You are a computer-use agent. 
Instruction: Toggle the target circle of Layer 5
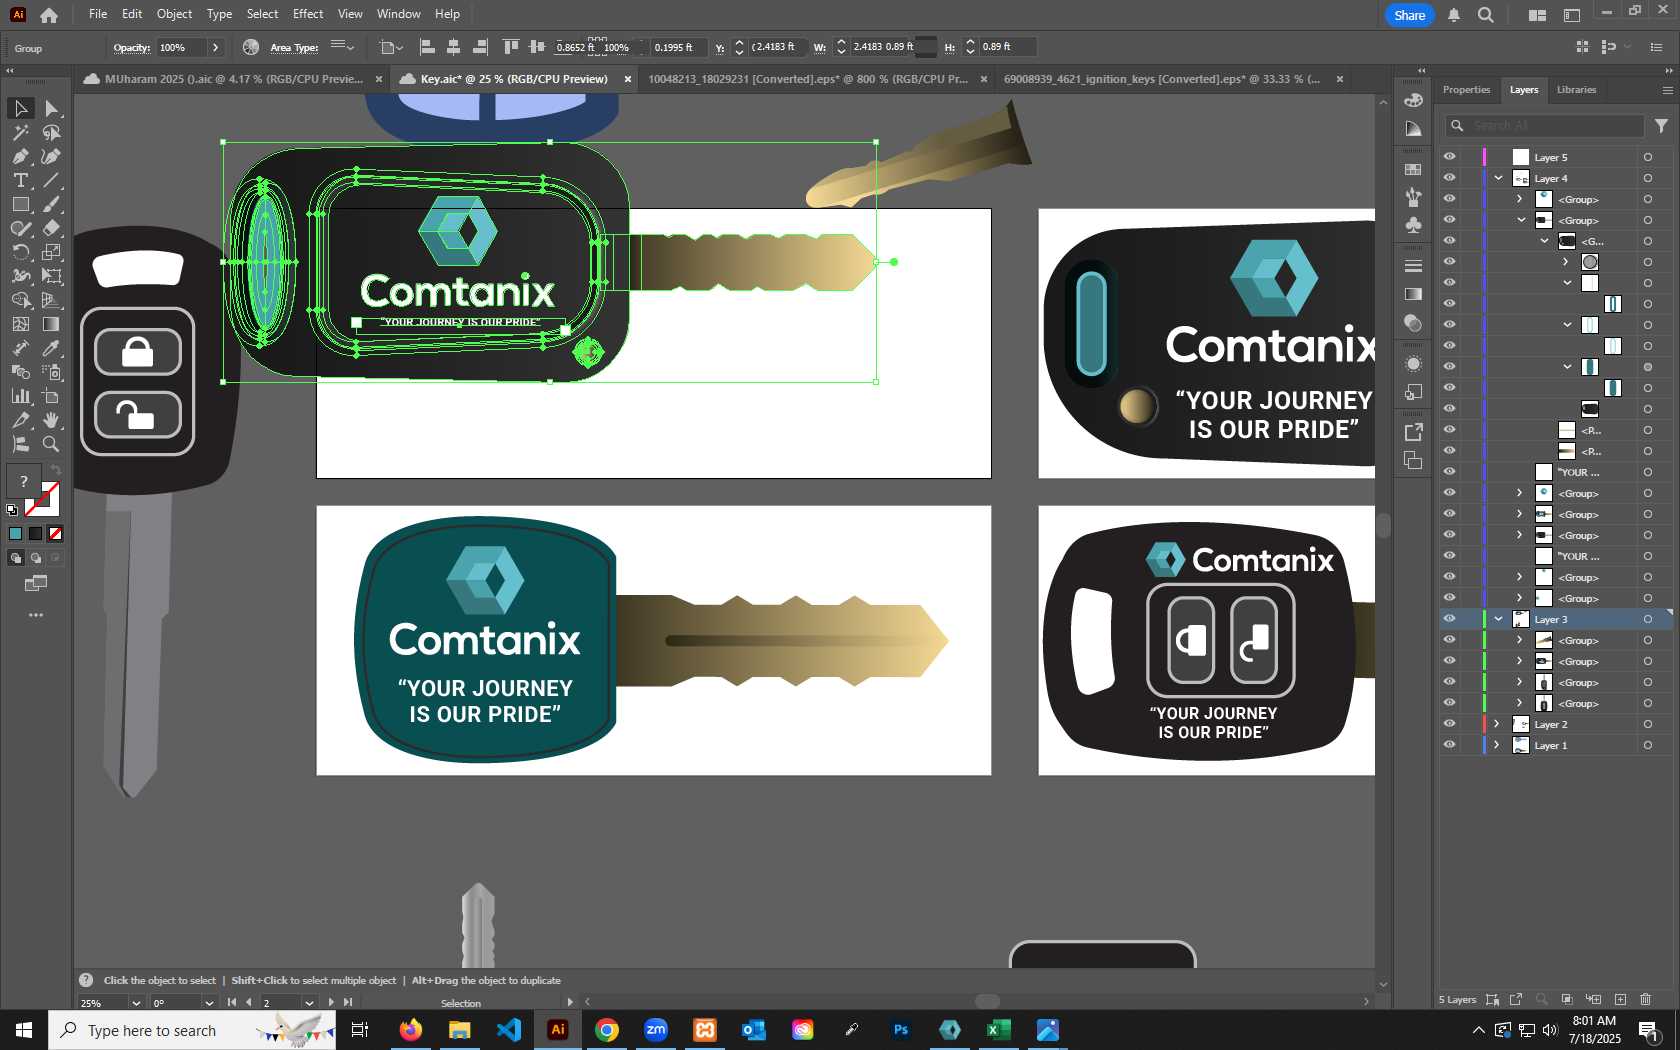pos(1648,157)
